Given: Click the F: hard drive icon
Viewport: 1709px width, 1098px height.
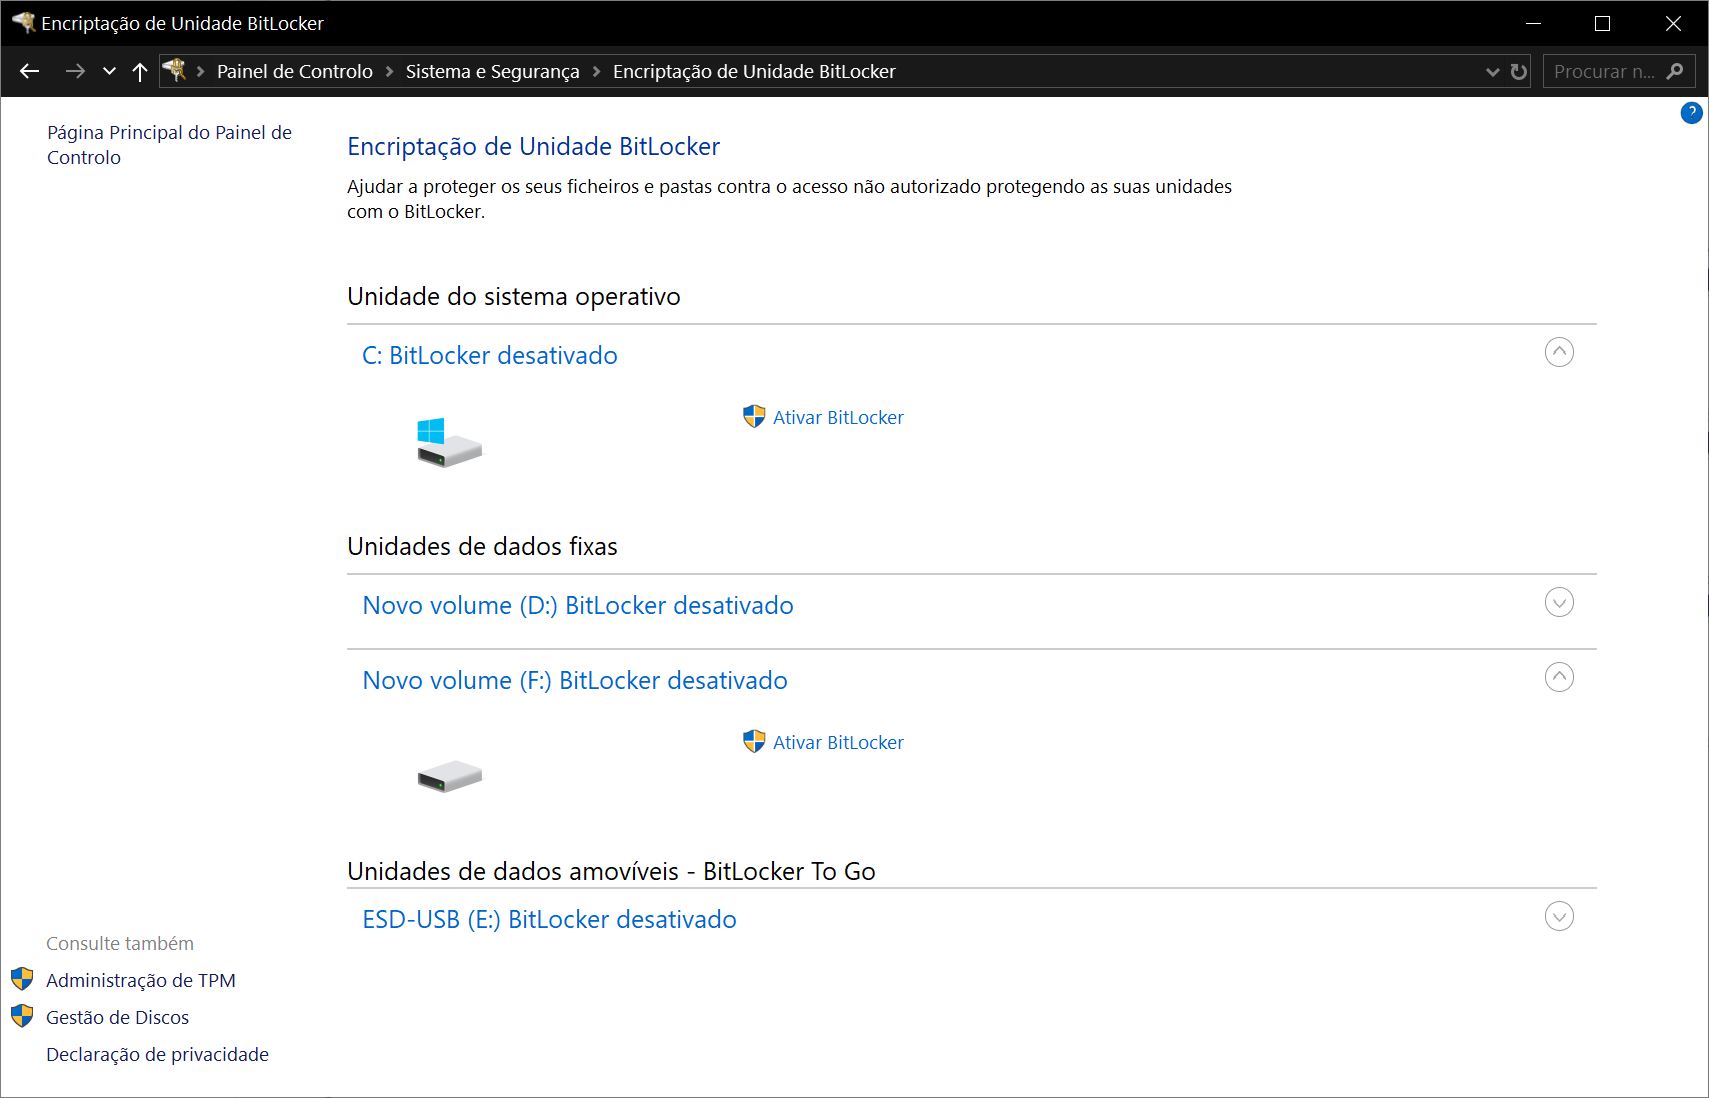Looking at the screenshot, I should tap(449, 776).
